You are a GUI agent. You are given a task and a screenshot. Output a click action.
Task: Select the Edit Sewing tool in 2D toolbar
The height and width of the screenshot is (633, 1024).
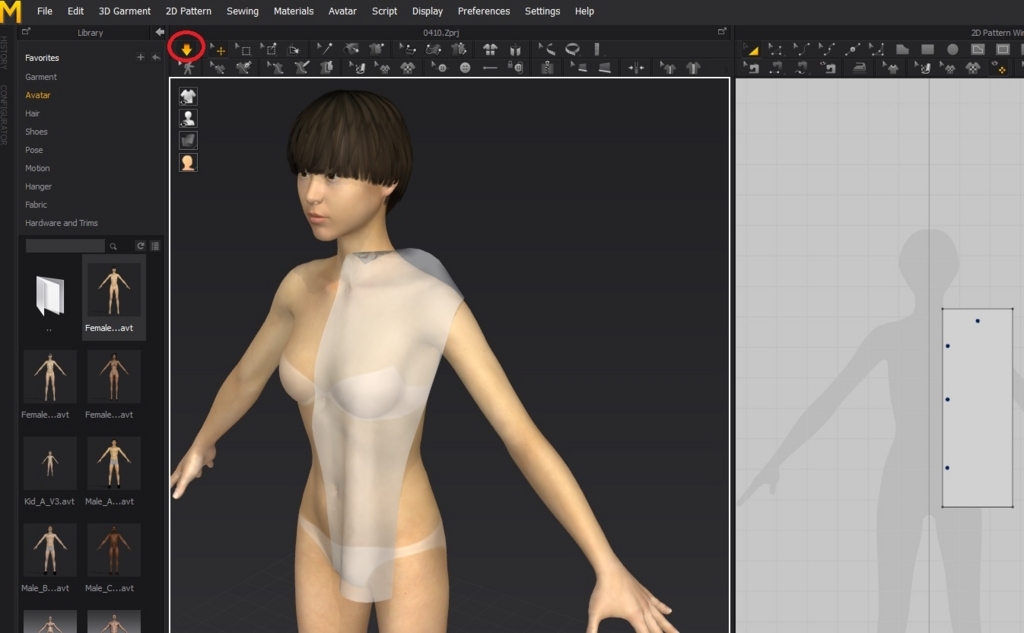(x=751, y=67)
